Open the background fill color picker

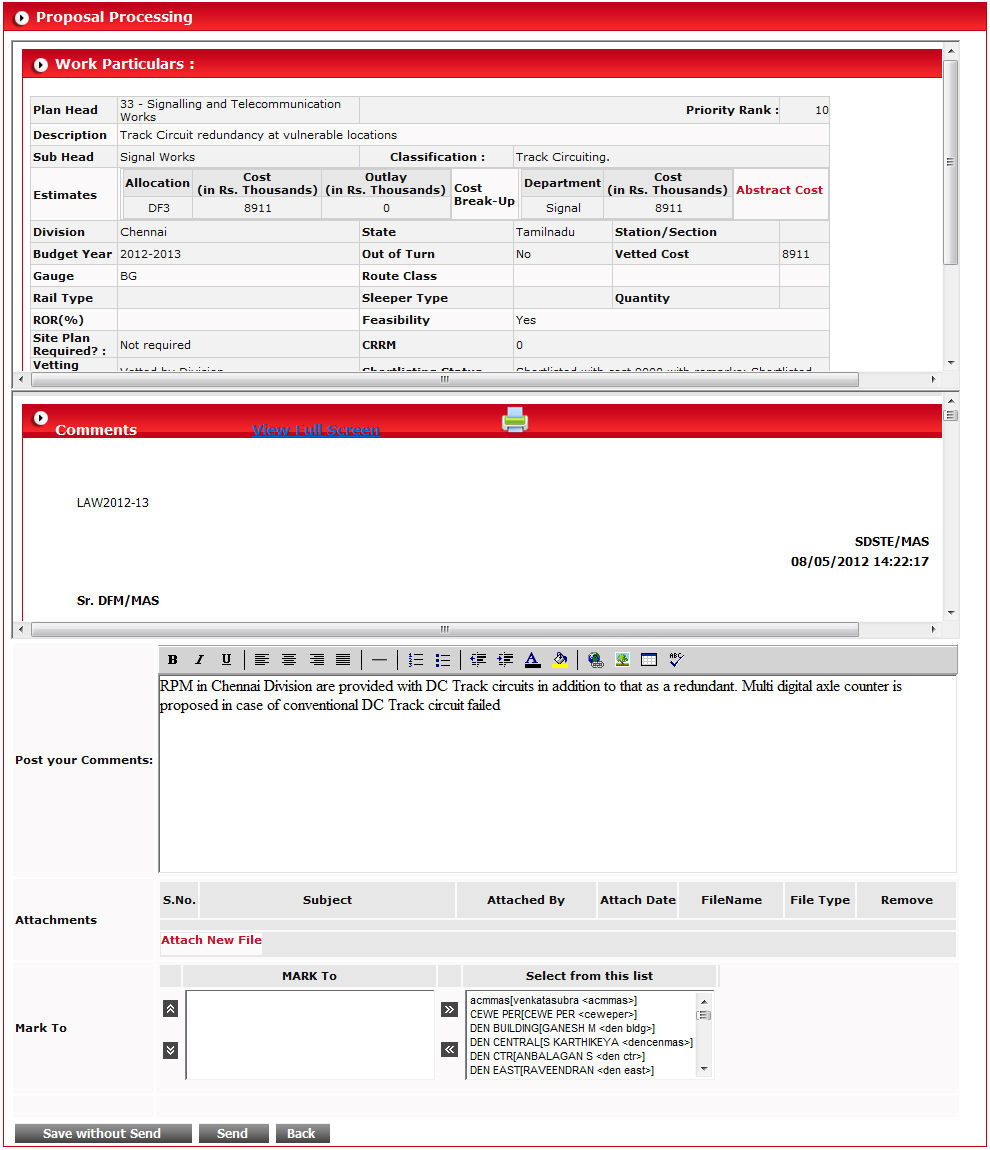click(560, 660)
